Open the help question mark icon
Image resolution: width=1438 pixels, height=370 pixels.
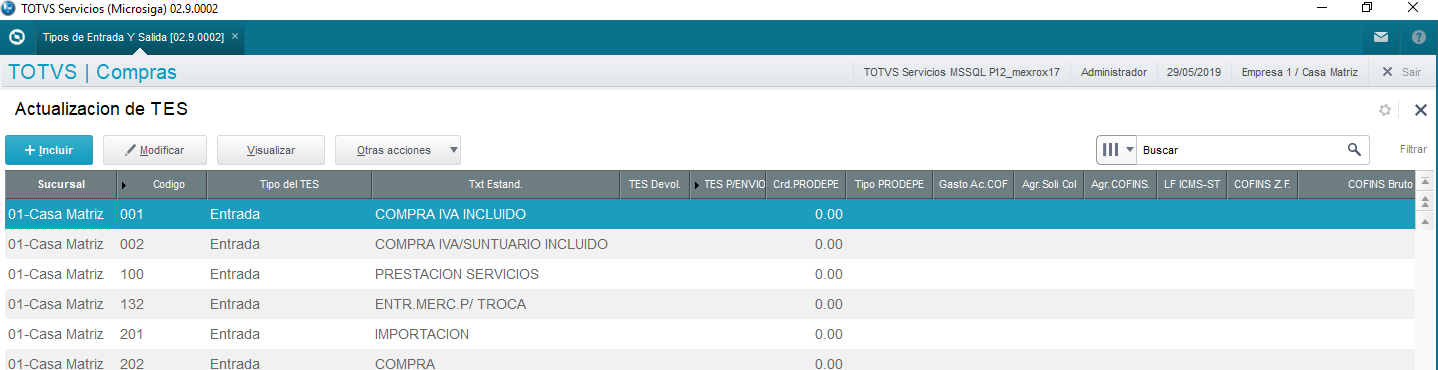pos(1419,37)
